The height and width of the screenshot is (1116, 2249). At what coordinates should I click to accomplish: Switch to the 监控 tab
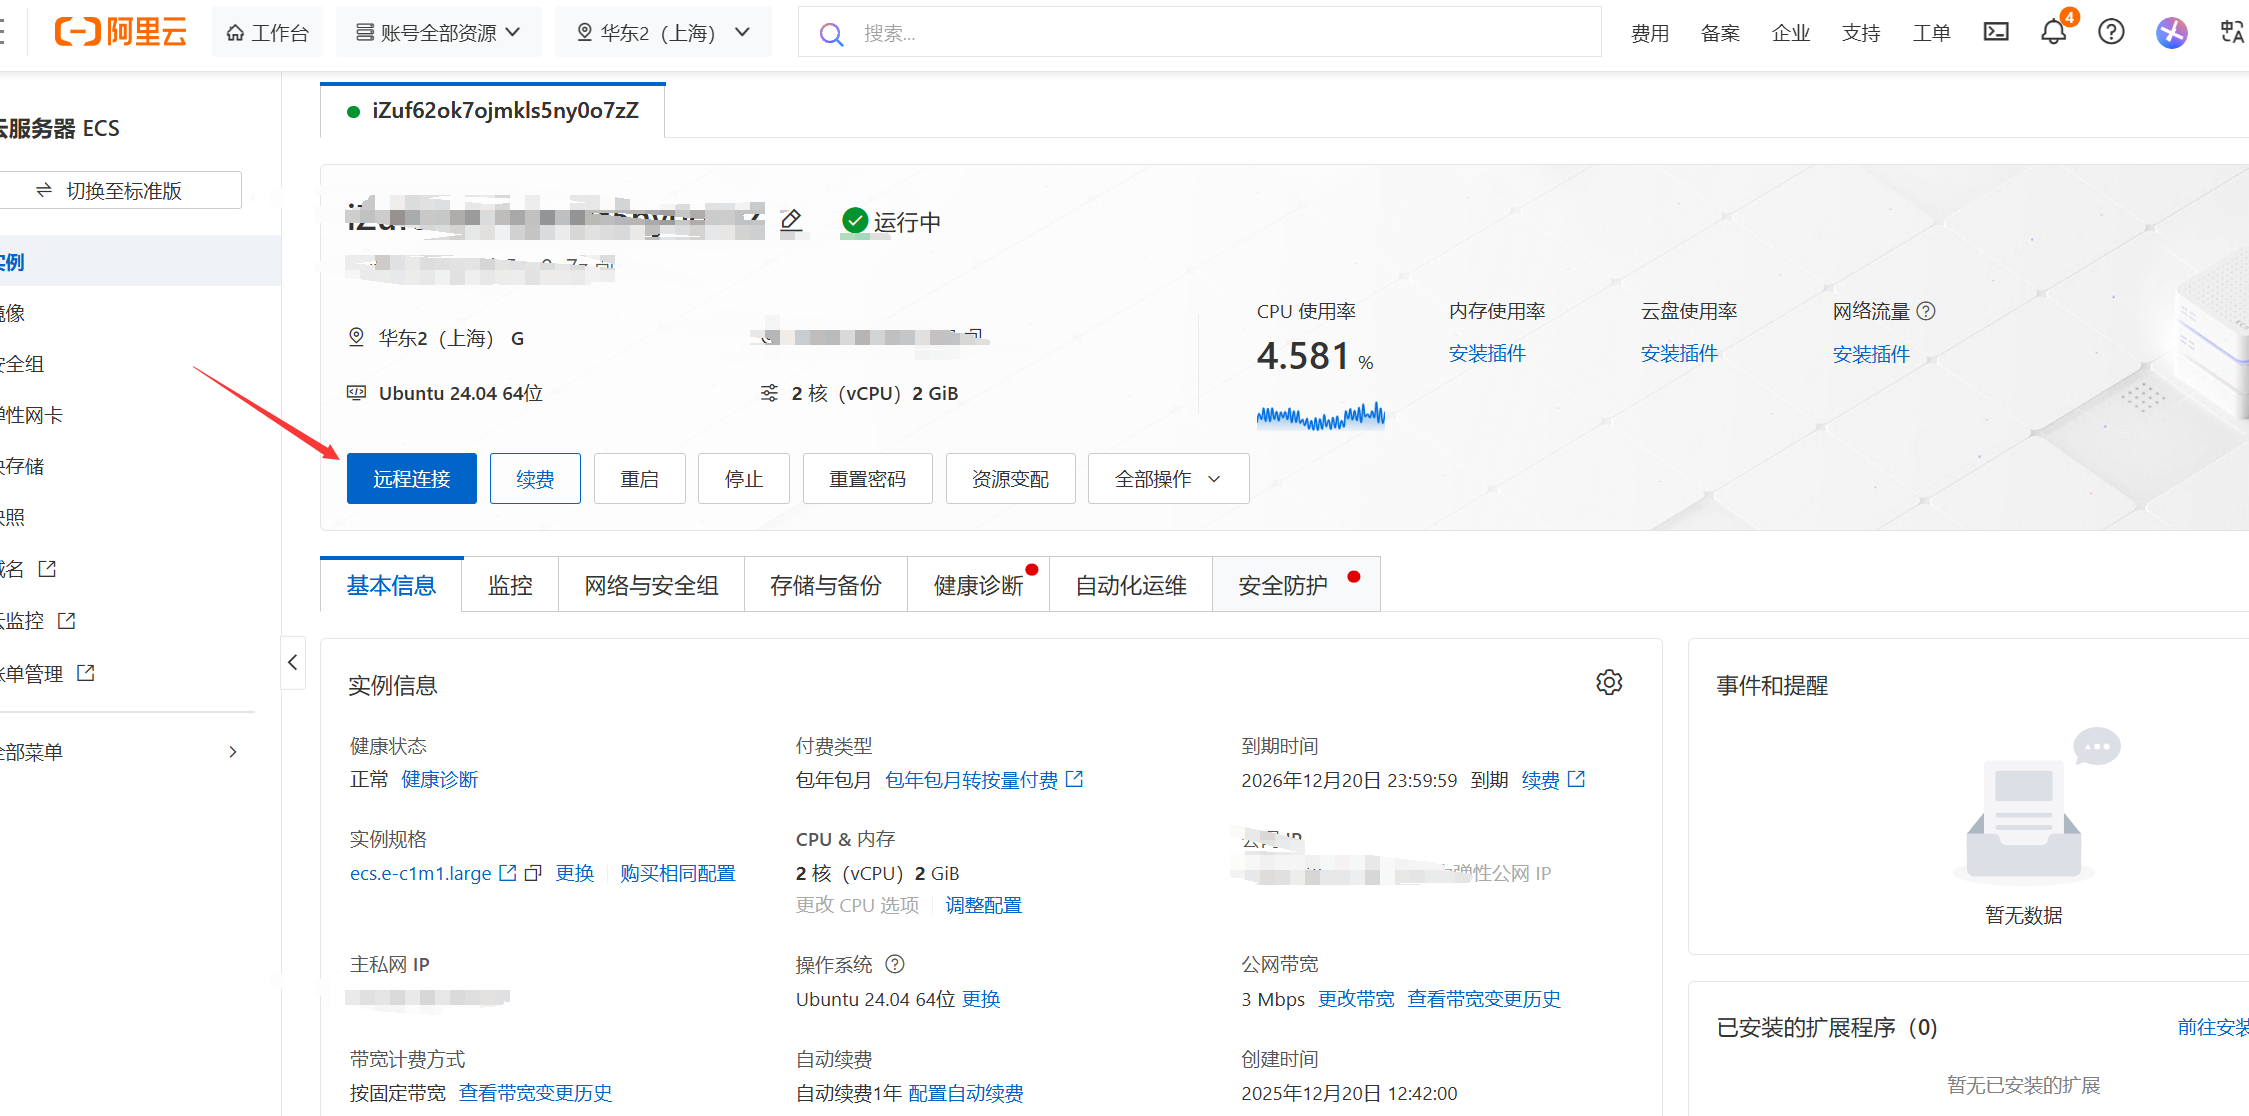click(x=510, y=585)
